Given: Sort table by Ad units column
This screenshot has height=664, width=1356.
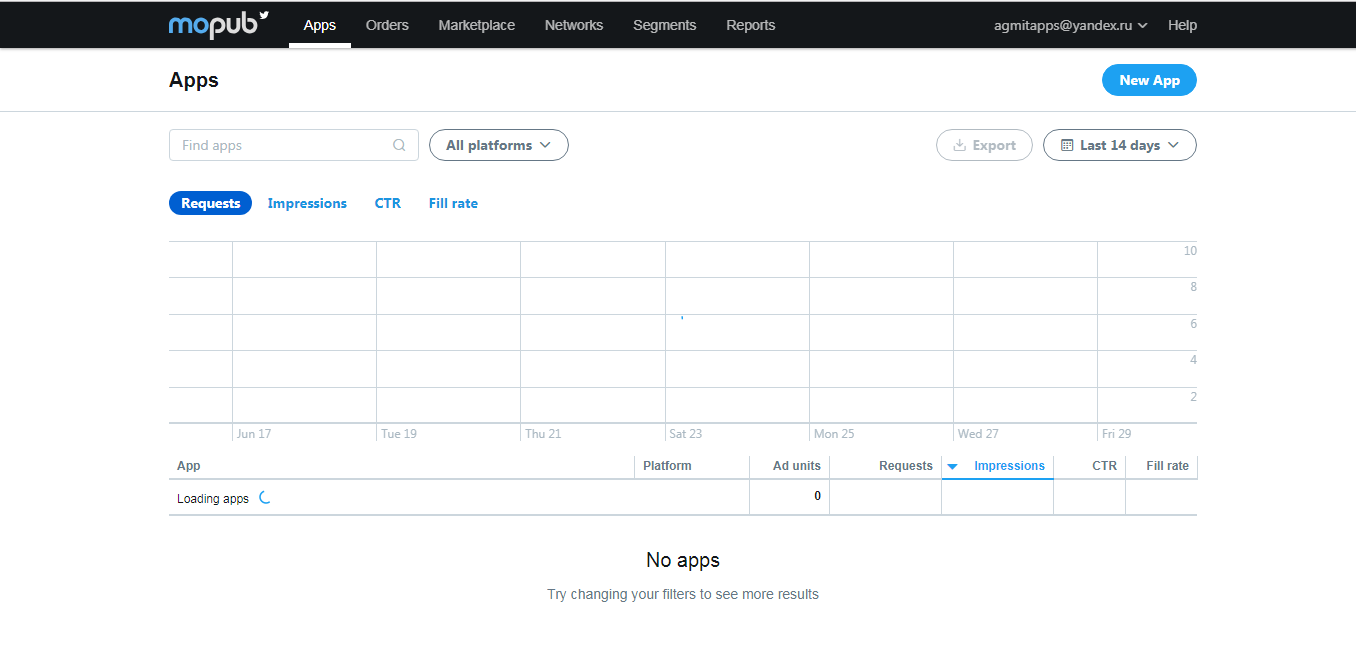Looking at the screenshot, I should 797,466.
